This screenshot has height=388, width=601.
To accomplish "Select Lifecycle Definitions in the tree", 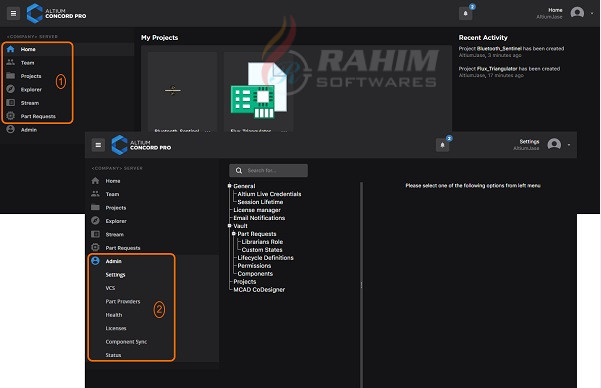I will point(265,258).
